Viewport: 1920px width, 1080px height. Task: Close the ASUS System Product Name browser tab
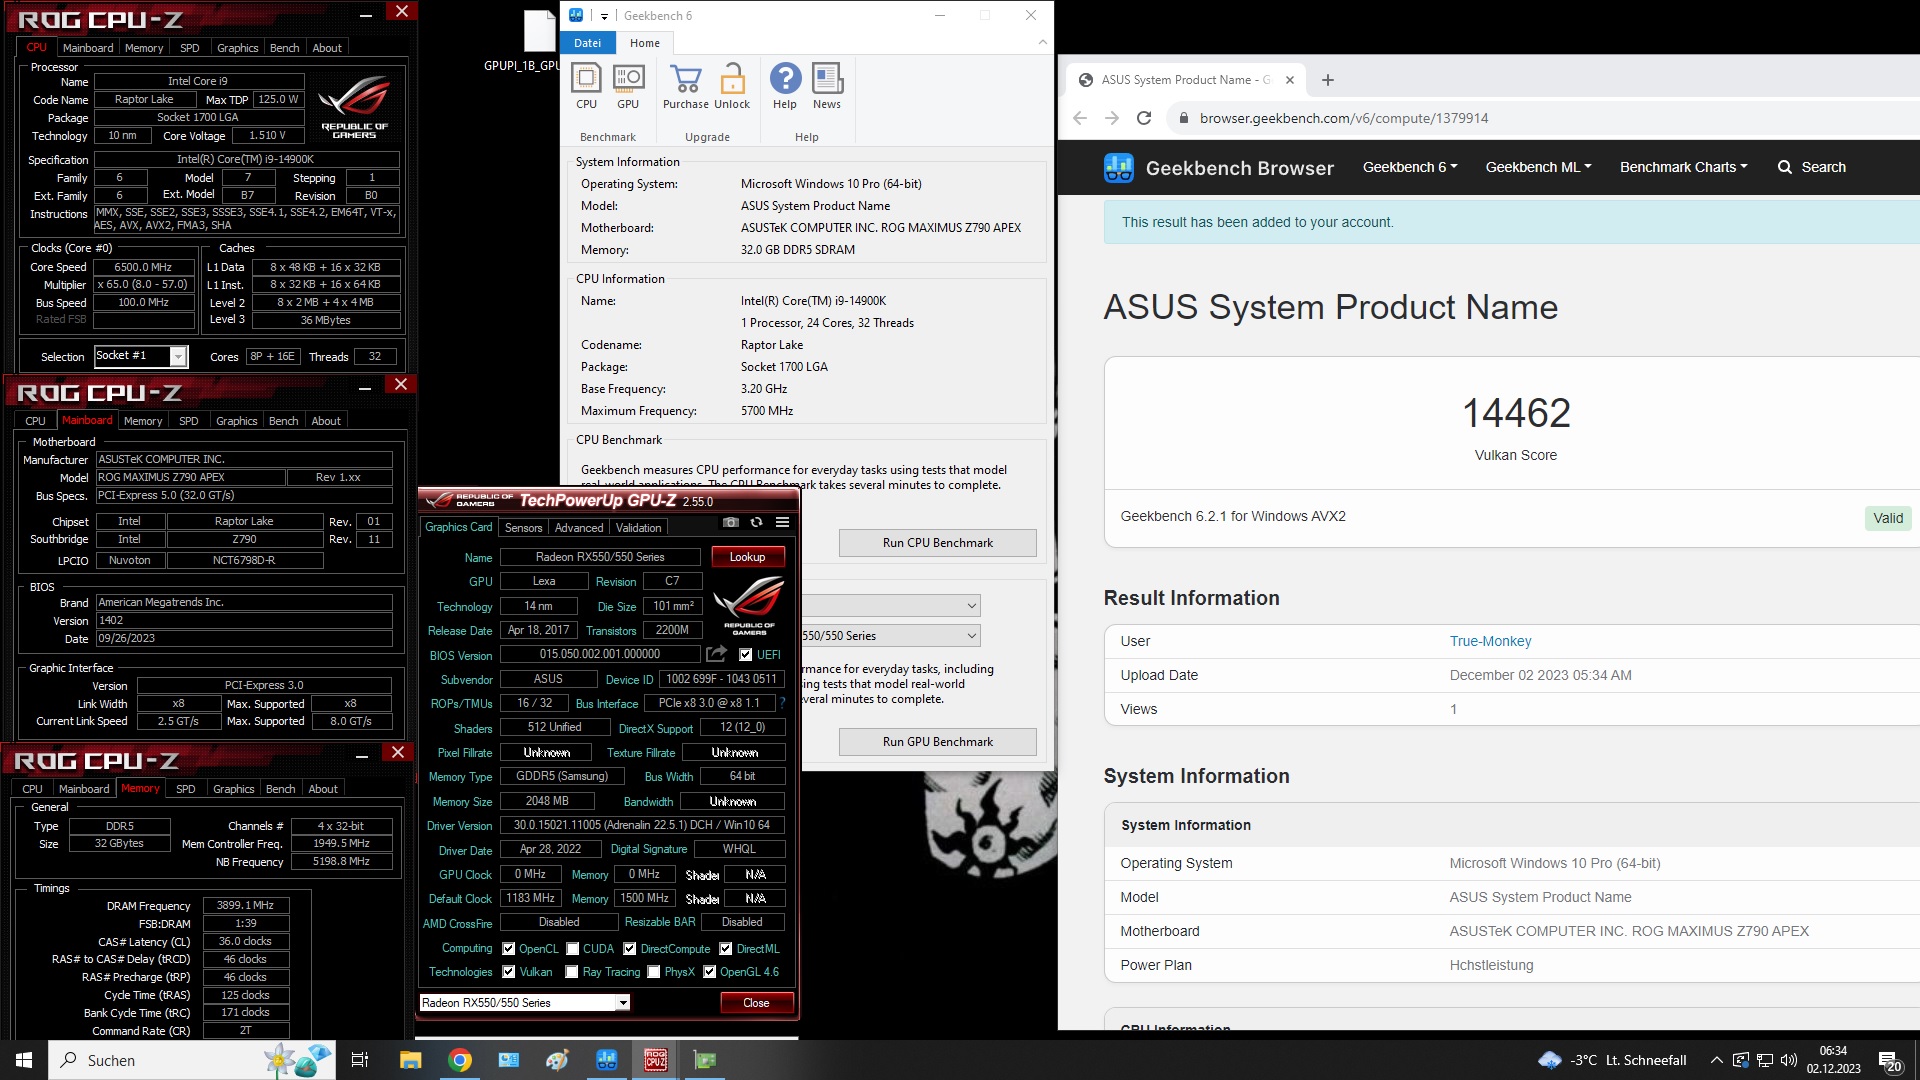click(1290, 80)
